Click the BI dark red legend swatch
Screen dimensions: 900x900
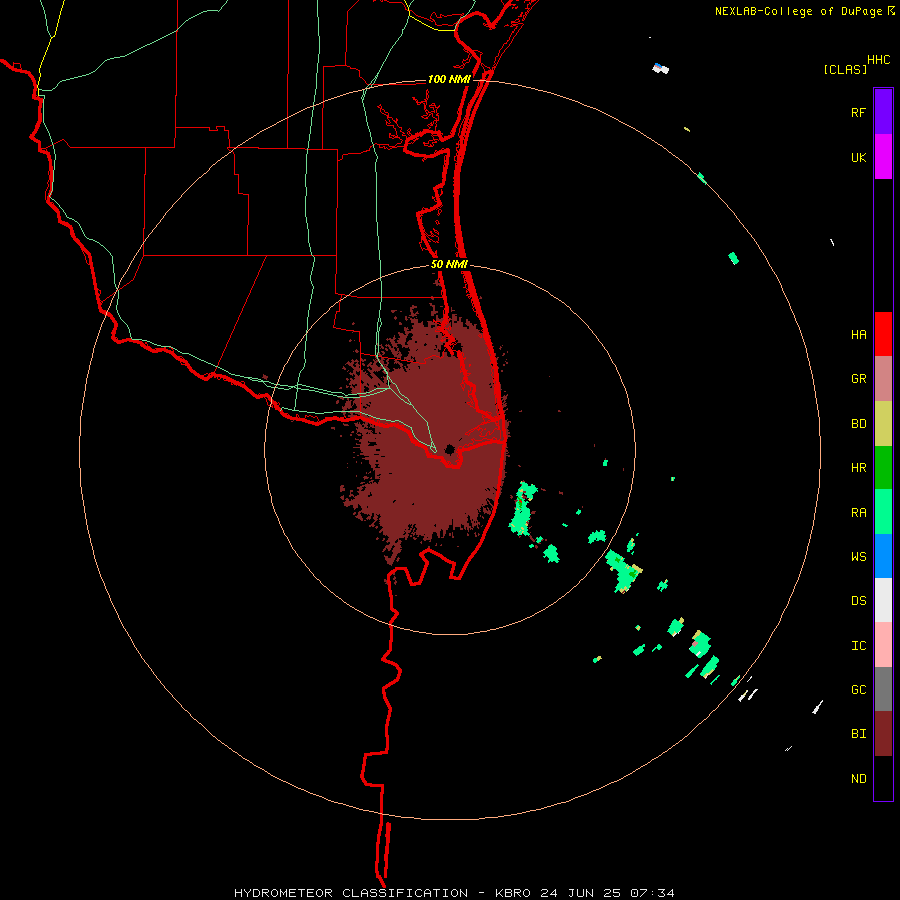tap(883, 734)
